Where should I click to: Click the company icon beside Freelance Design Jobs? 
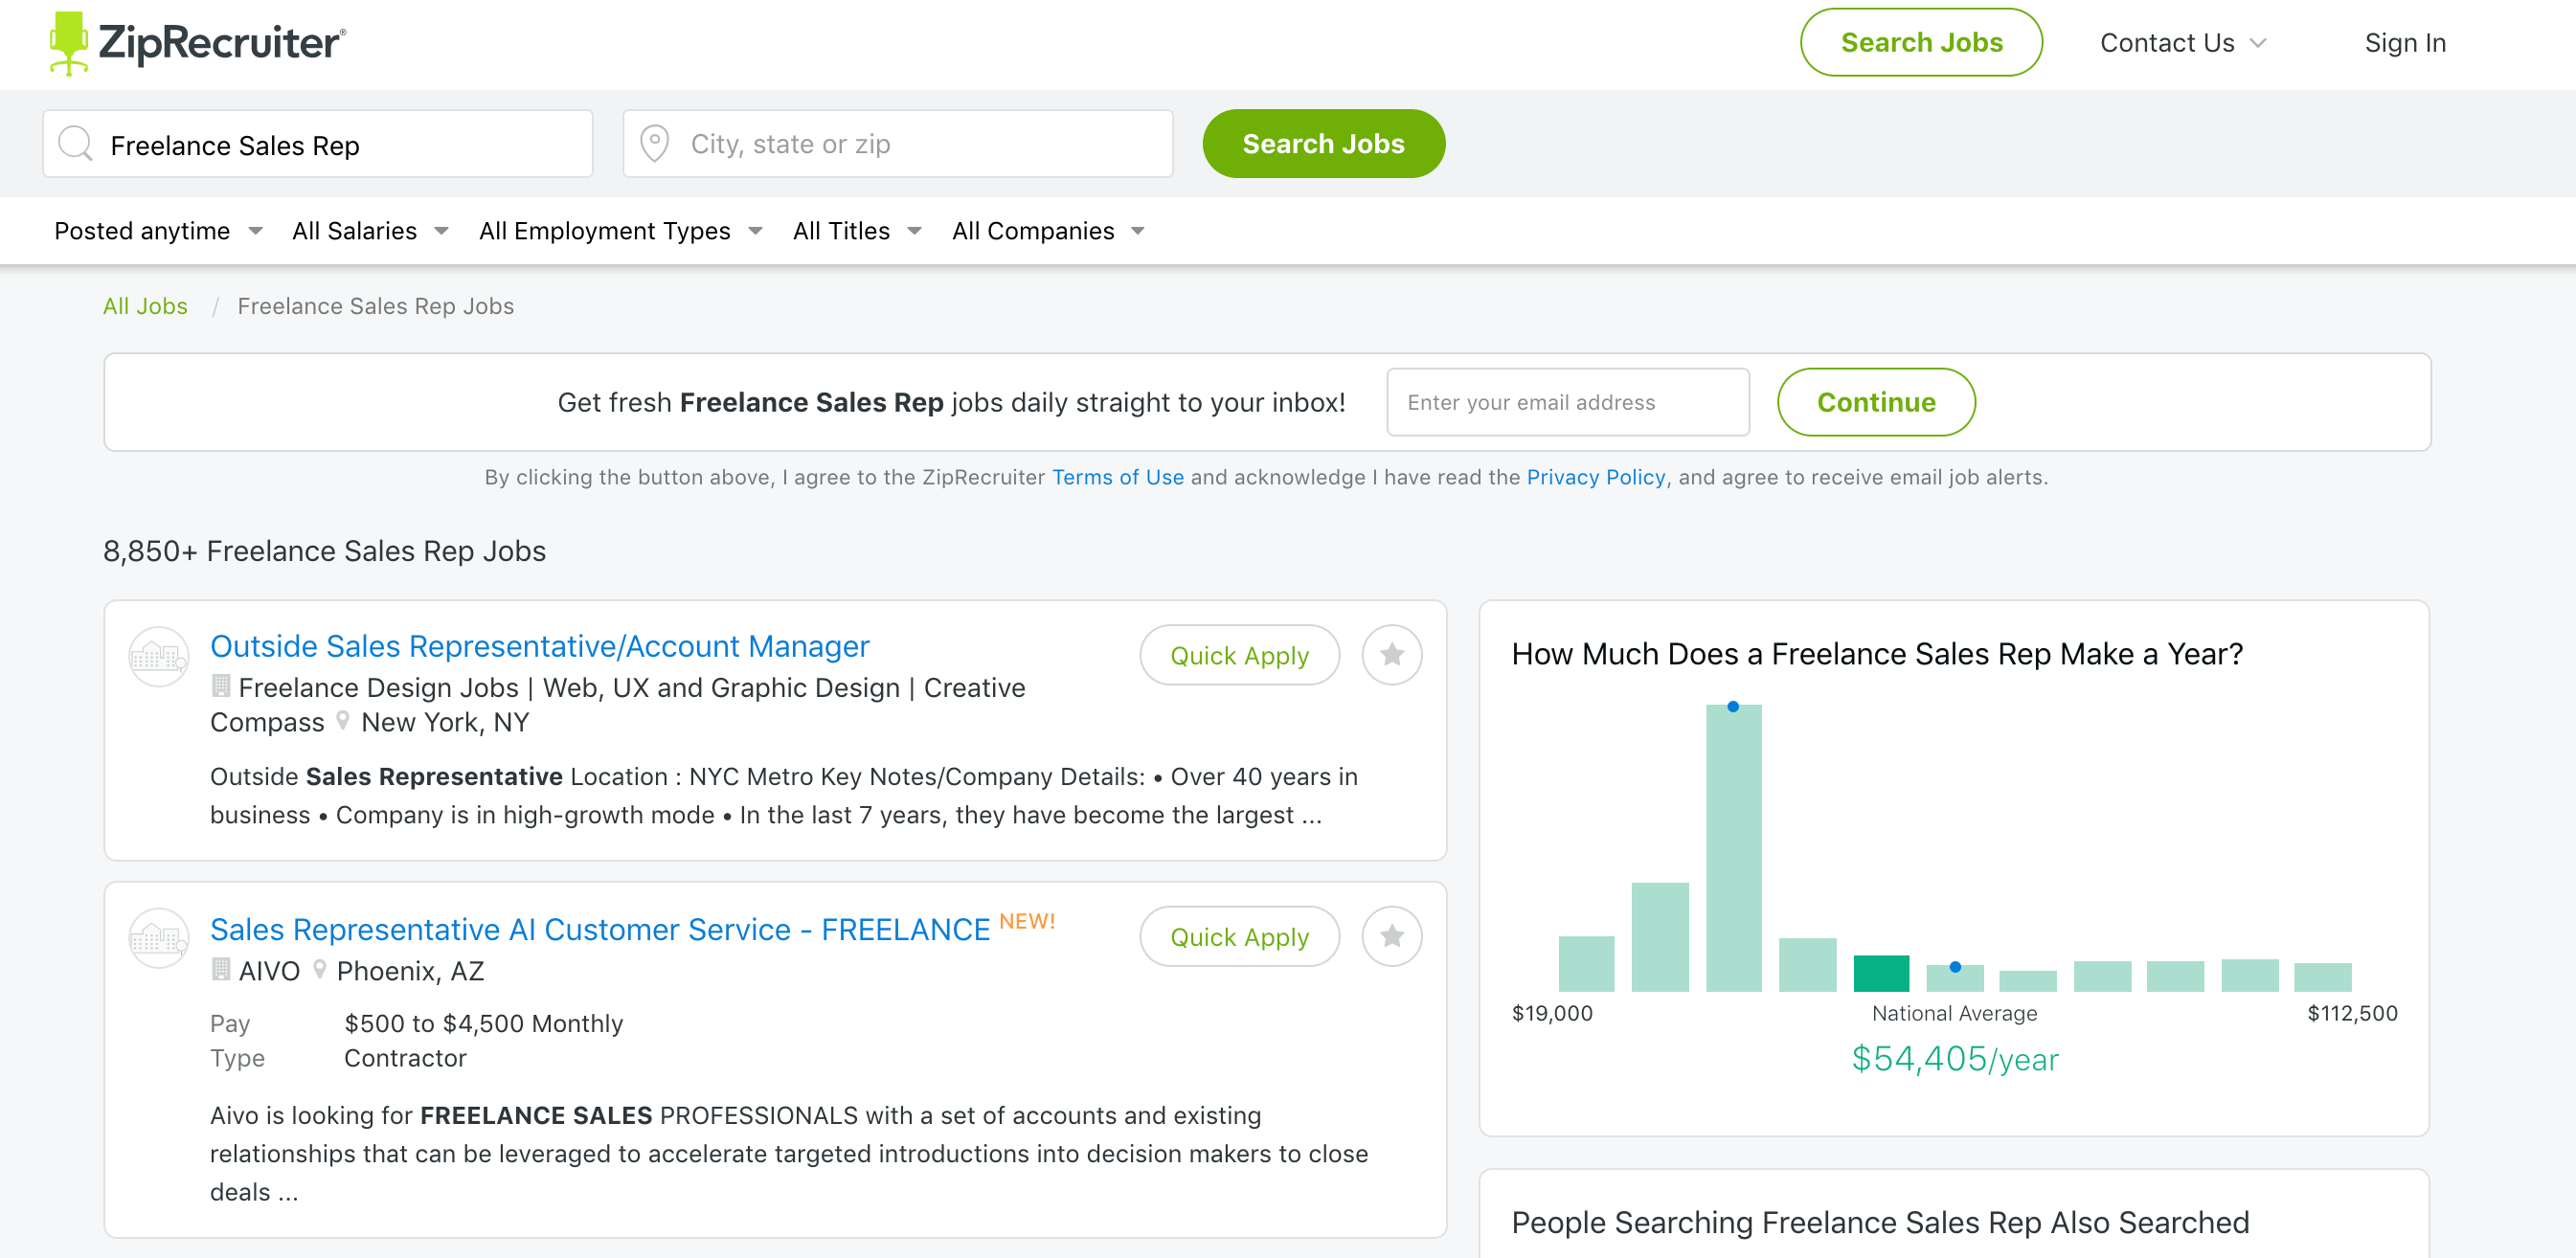(222, 687)
